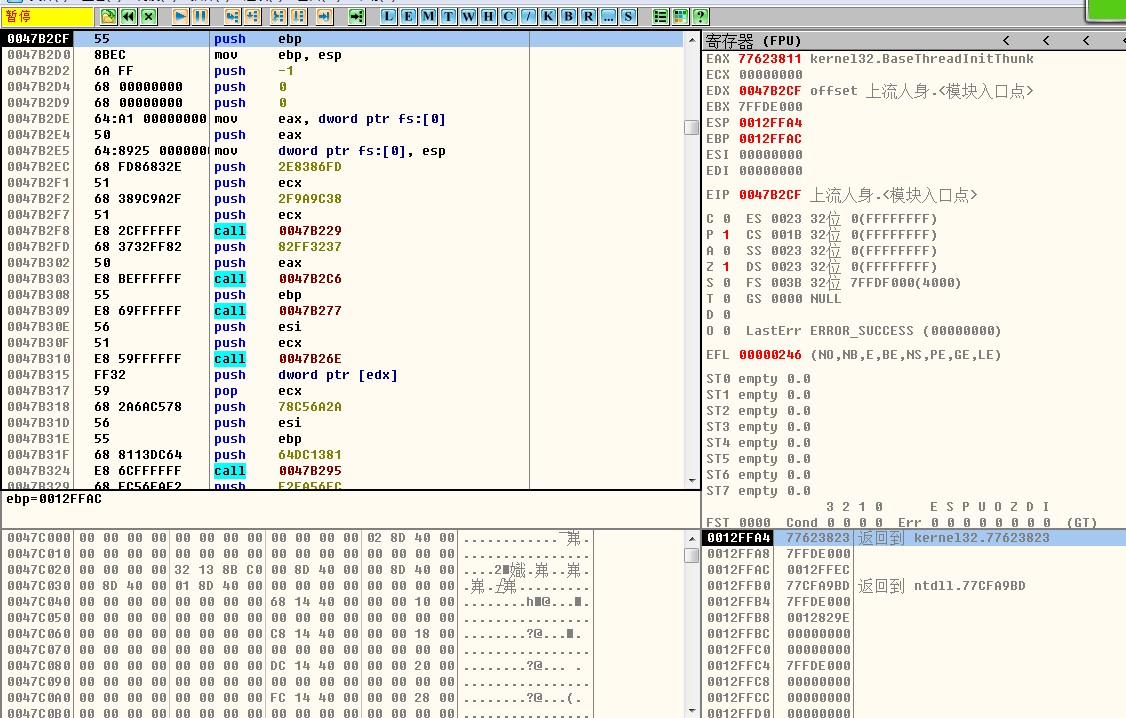Viewport: 1126px width, 718px height.
Task: Show Executable modules with E button
Action: 408,16
